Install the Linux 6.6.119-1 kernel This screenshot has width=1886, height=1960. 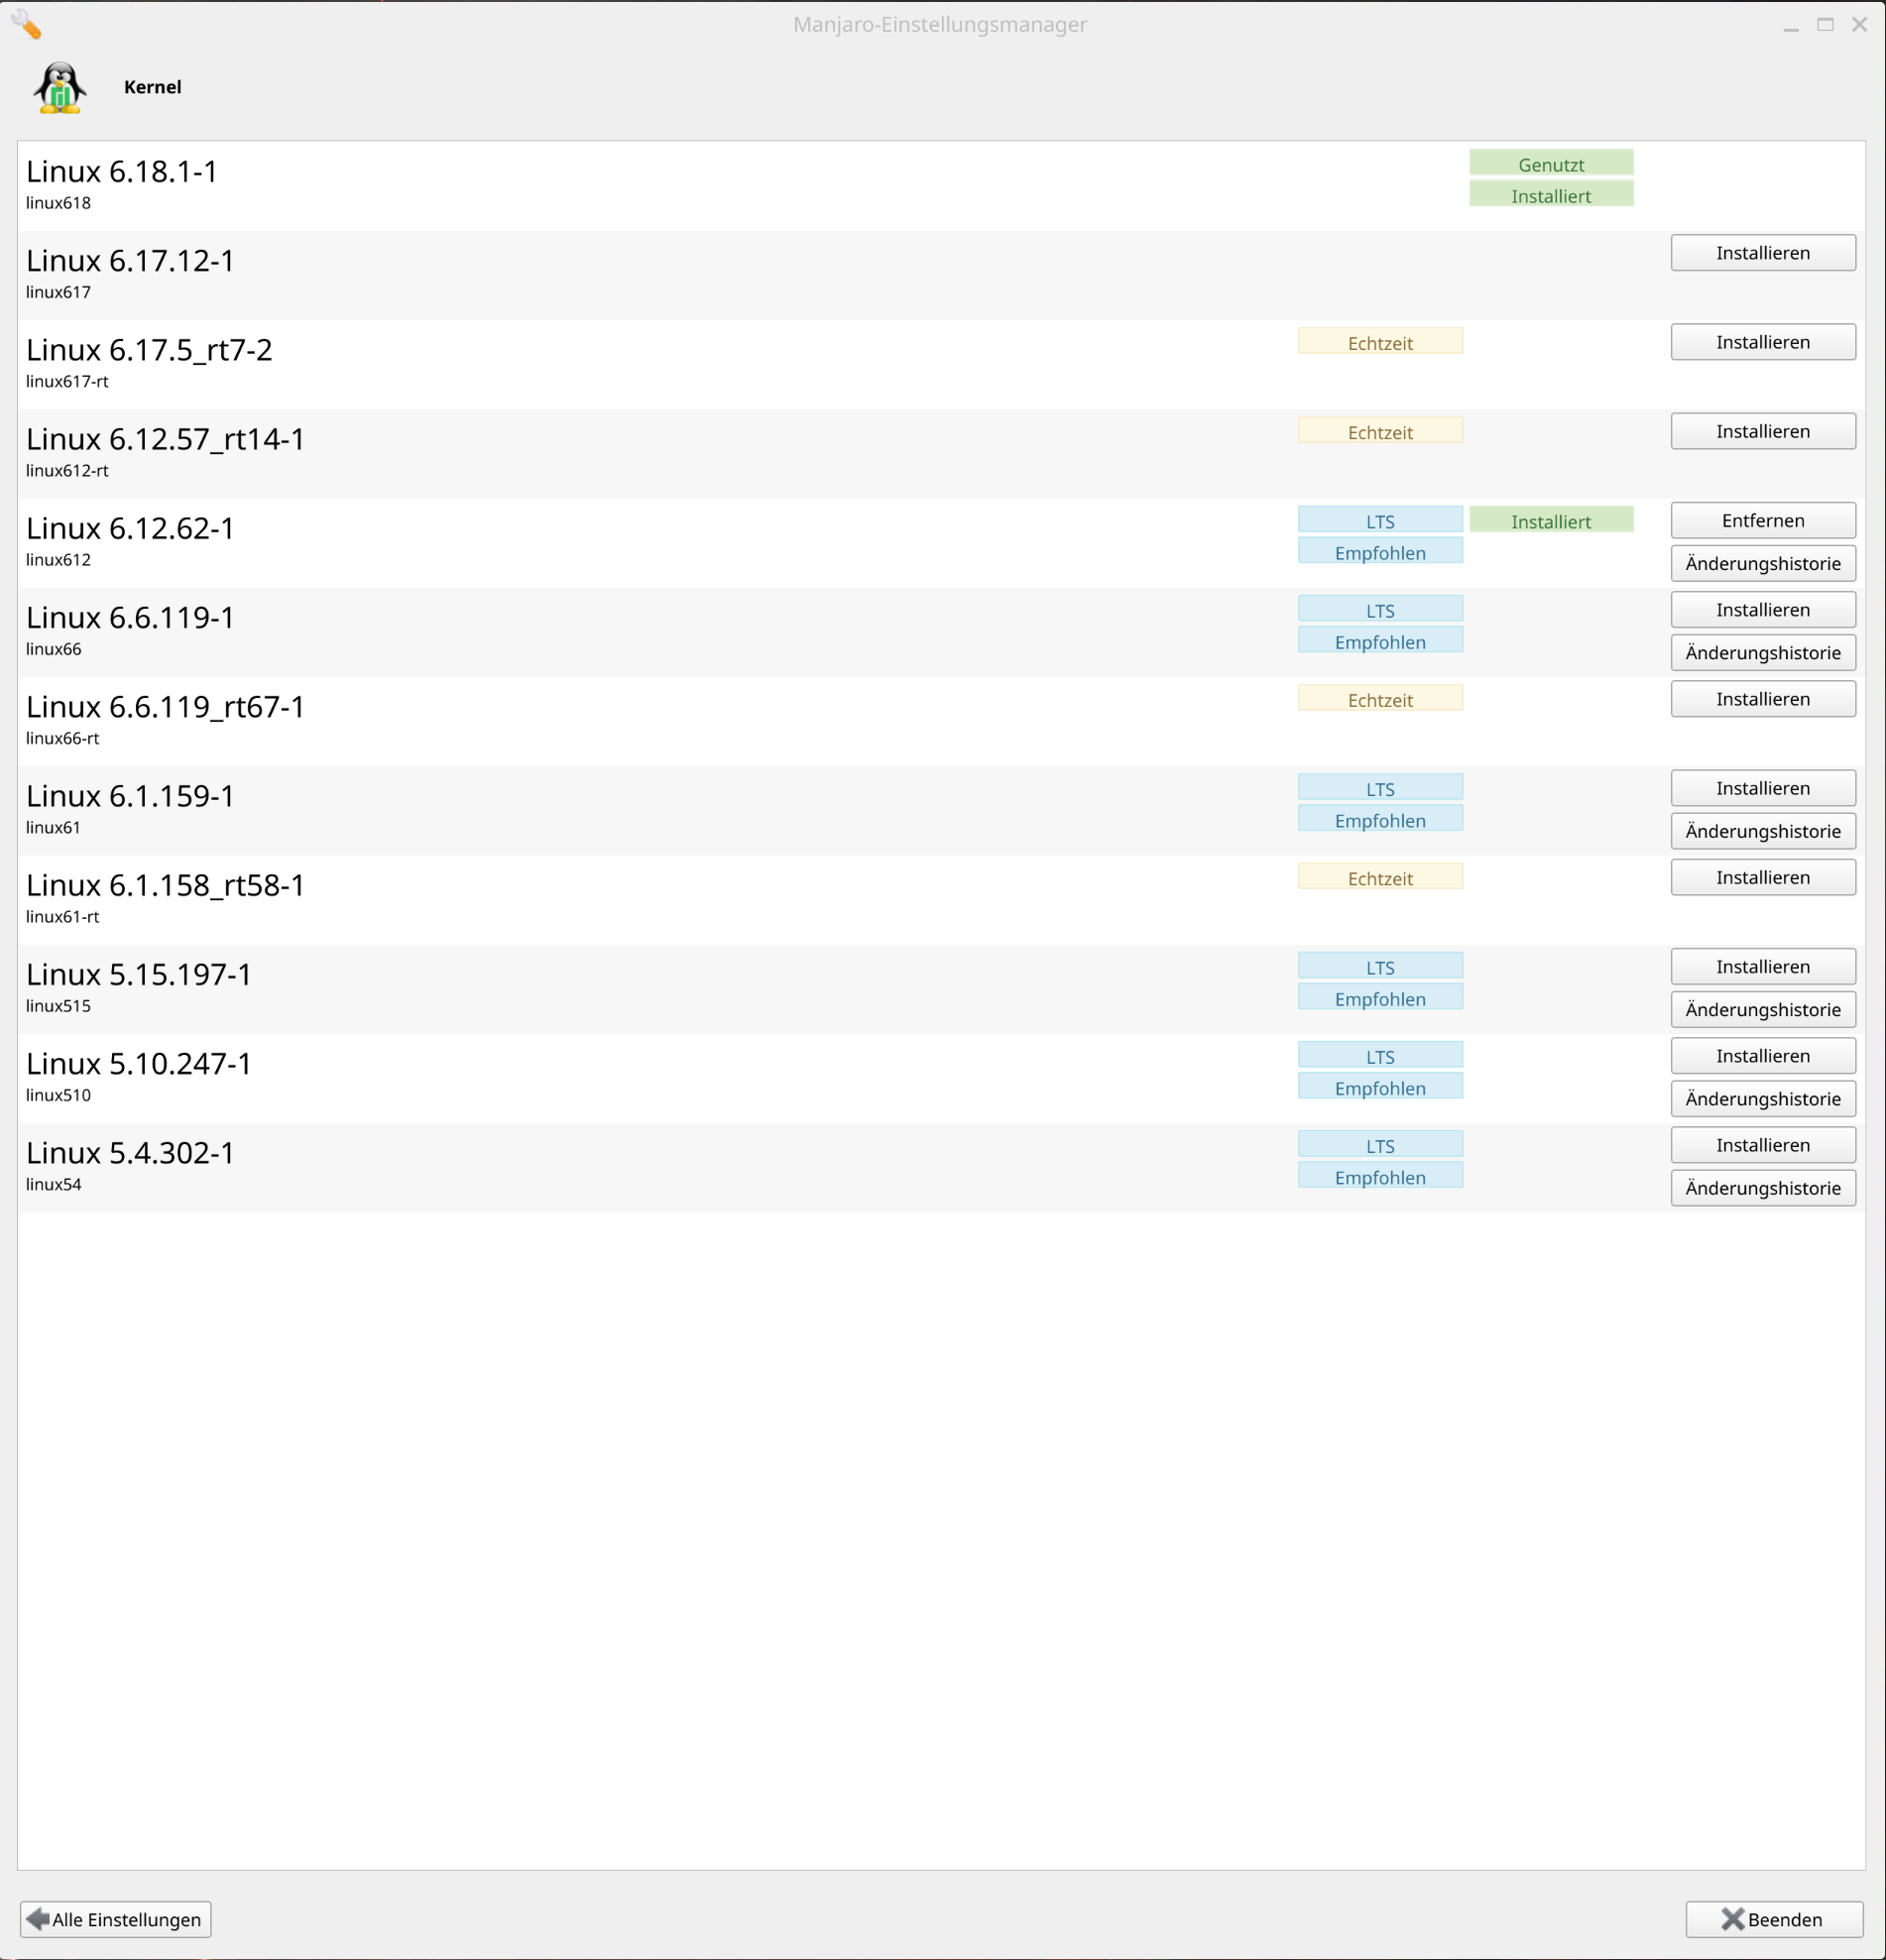(x=1762, y=609)
